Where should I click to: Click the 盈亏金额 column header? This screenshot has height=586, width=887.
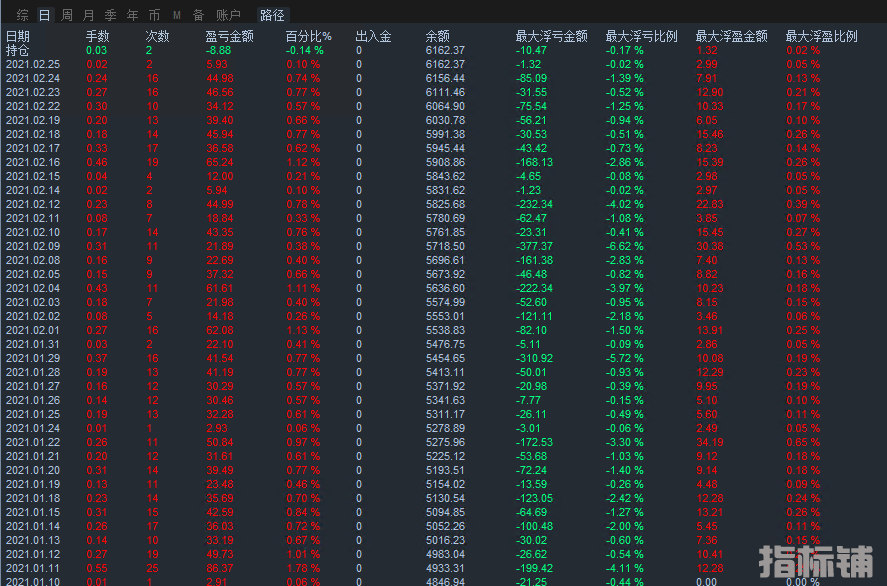229,36
